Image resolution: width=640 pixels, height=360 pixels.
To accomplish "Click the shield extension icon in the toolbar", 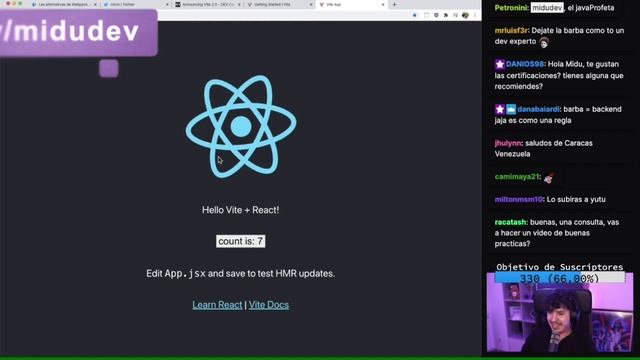I will click(436, 15).
